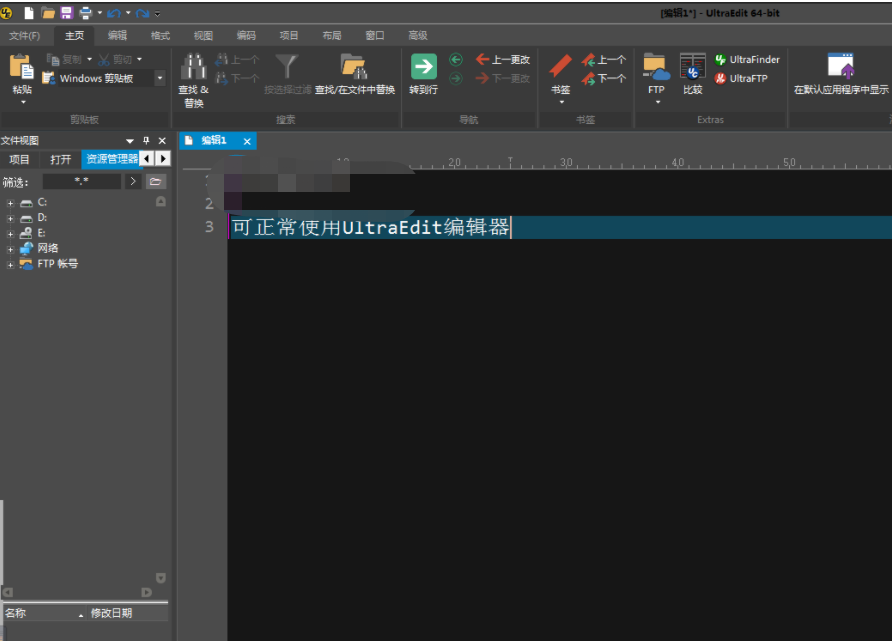Image resolution: width=892 pixels, height=641 pixels.
Task: Open the FTP dropdown arrow
Action: pos(658,102)
